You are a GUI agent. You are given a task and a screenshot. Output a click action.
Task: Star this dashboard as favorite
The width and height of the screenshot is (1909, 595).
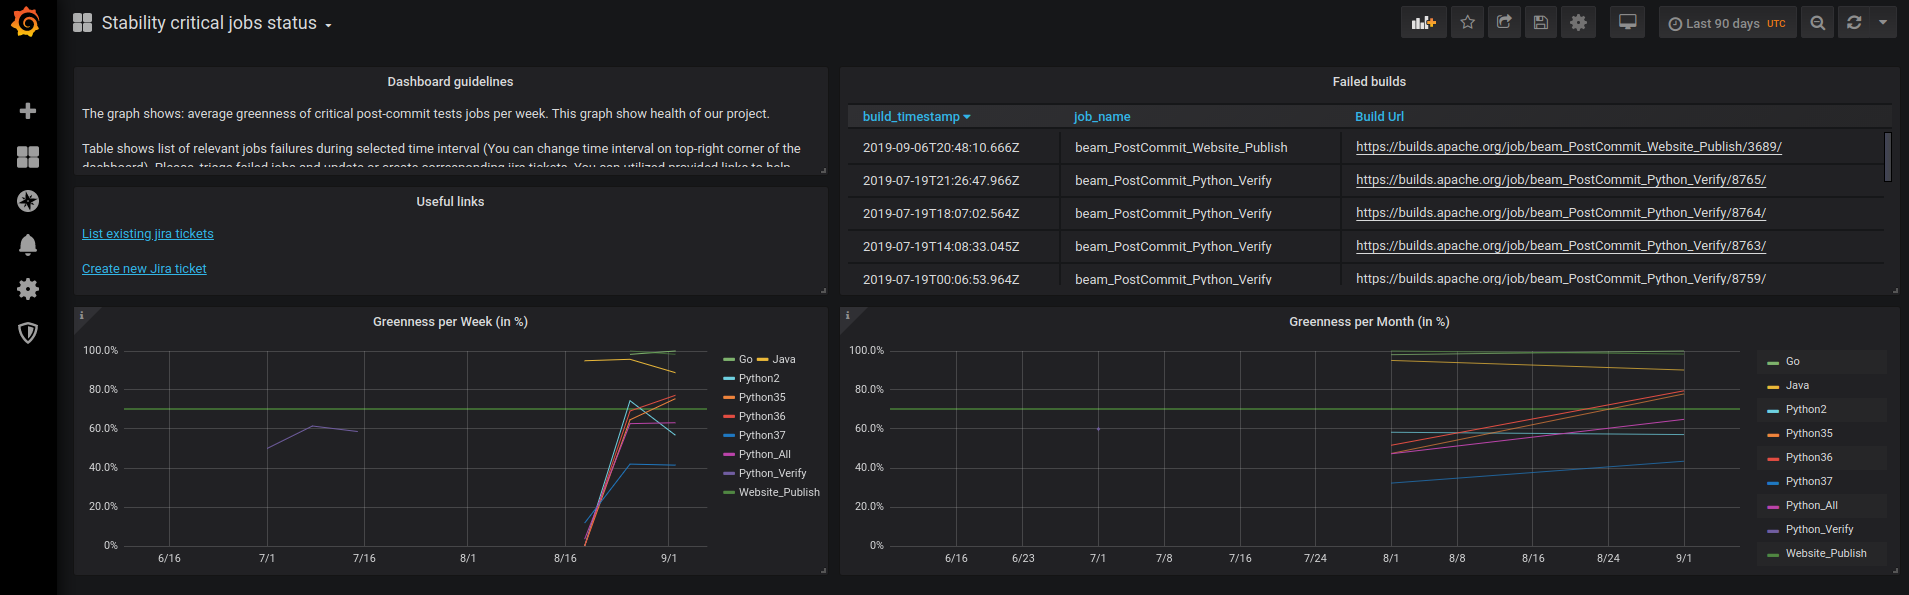1467,22
